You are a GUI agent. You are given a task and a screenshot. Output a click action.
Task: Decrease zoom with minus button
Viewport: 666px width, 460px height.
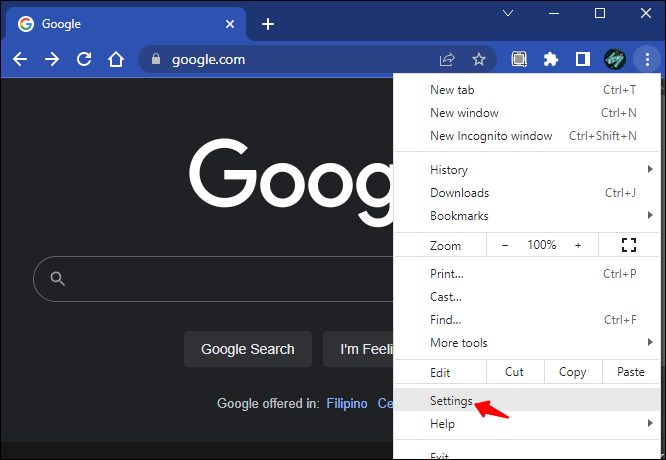coord(505,245)
